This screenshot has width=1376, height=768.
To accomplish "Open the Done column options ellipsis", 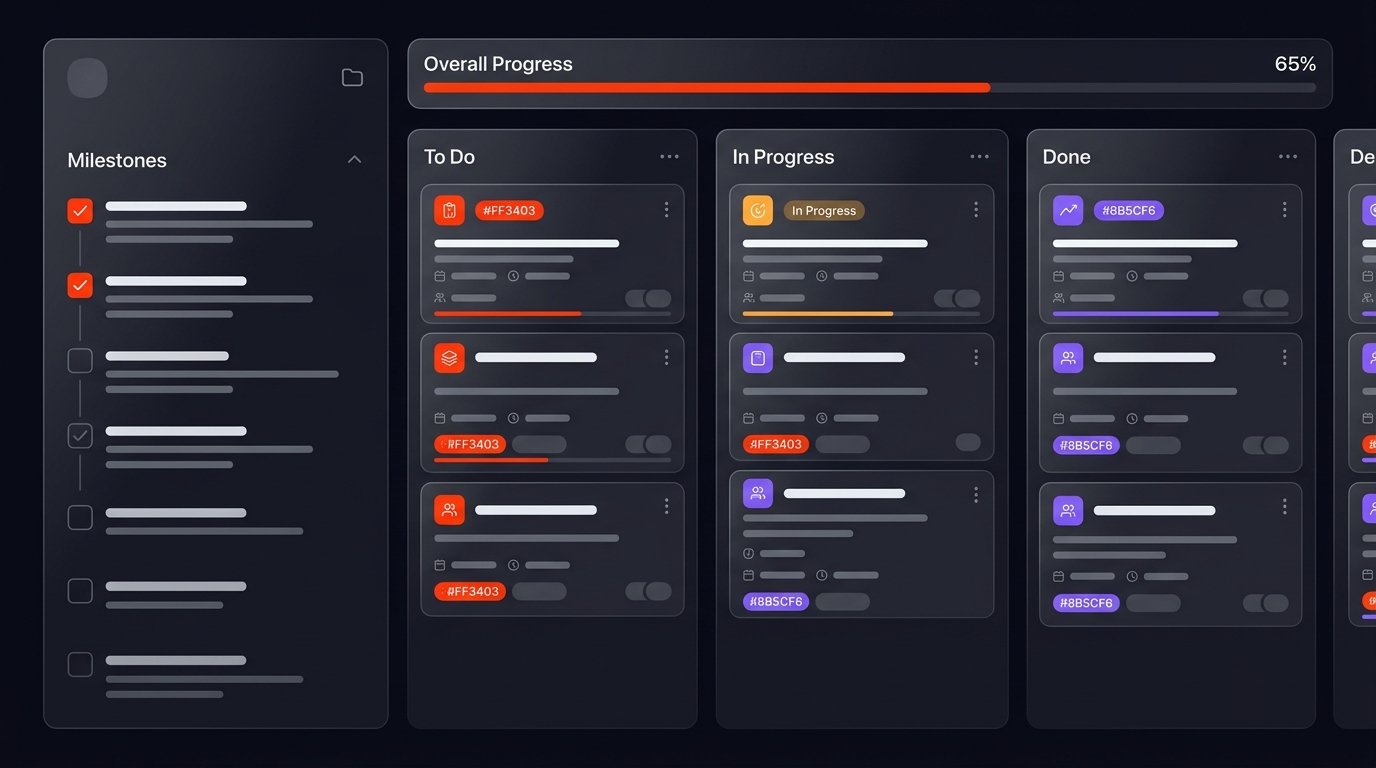I will [1288, 157].
